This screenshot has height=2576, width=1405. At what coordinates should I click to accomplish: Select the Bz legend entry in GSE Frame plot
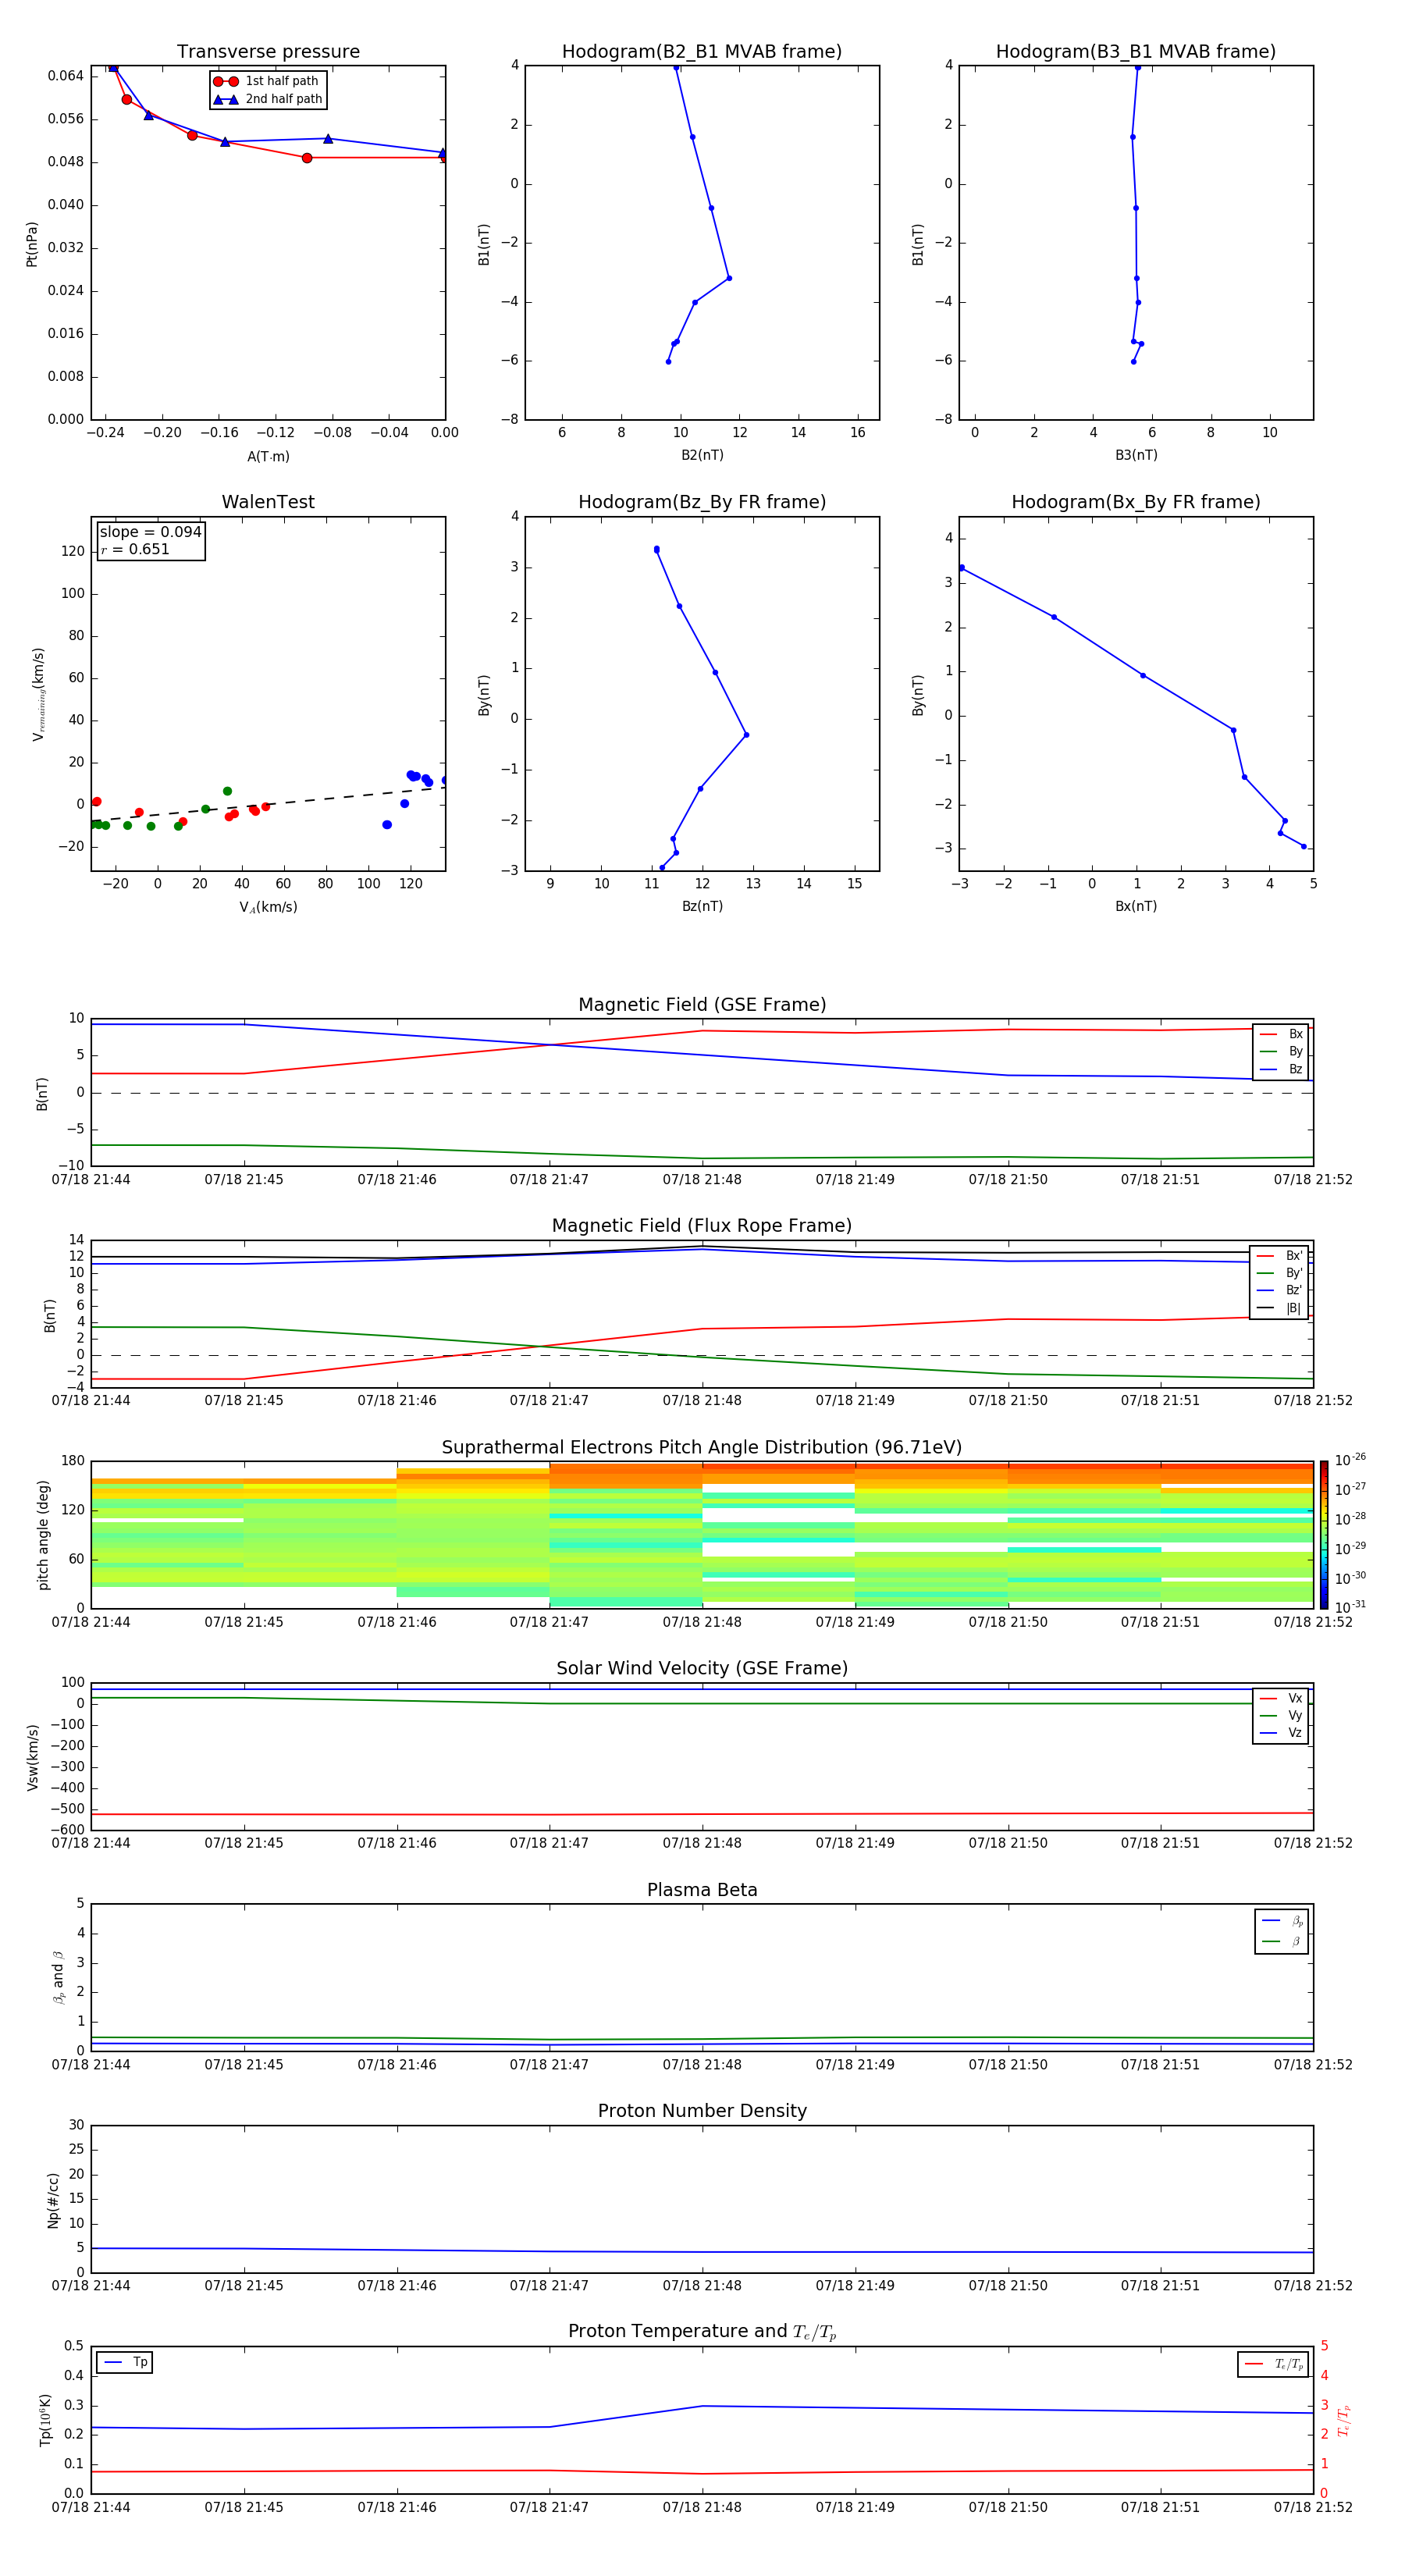(x=1281, y=1069)
